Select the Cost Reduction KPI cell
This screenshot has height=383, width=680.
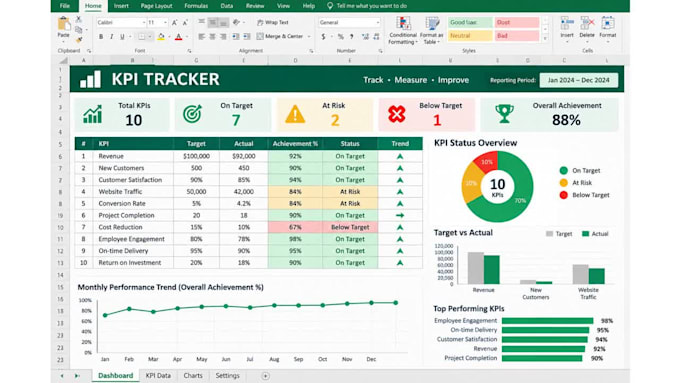(133, 227)
